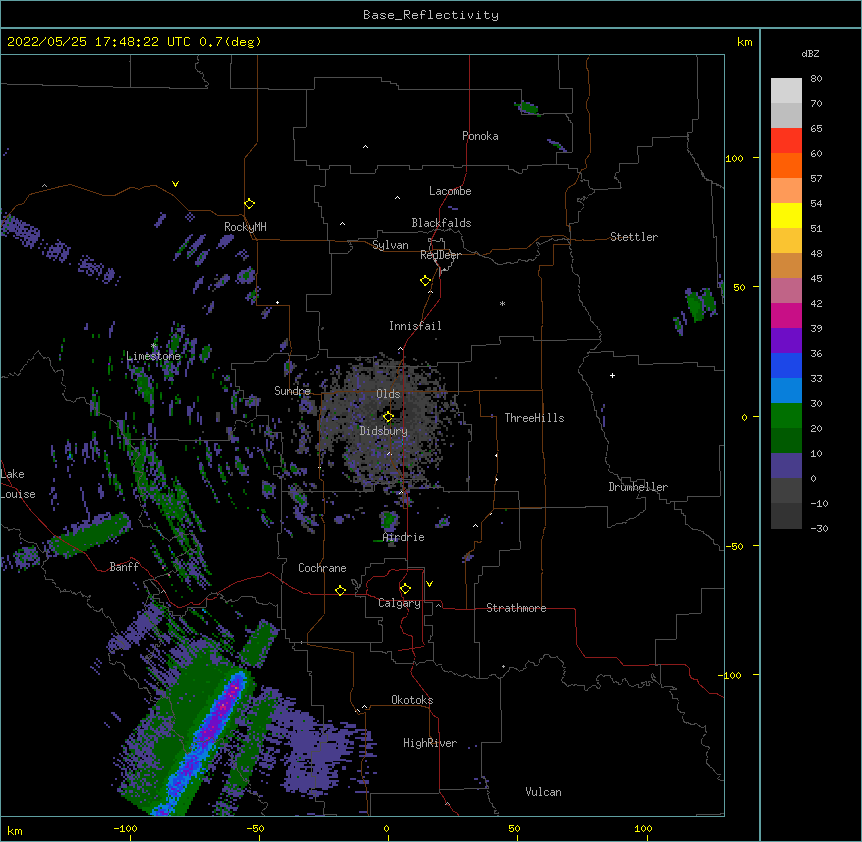Viewport: 862px width, 842px height.
Task: Select the yellow 54 dBZ legend swatch
Action: click(x=786, y=215)
